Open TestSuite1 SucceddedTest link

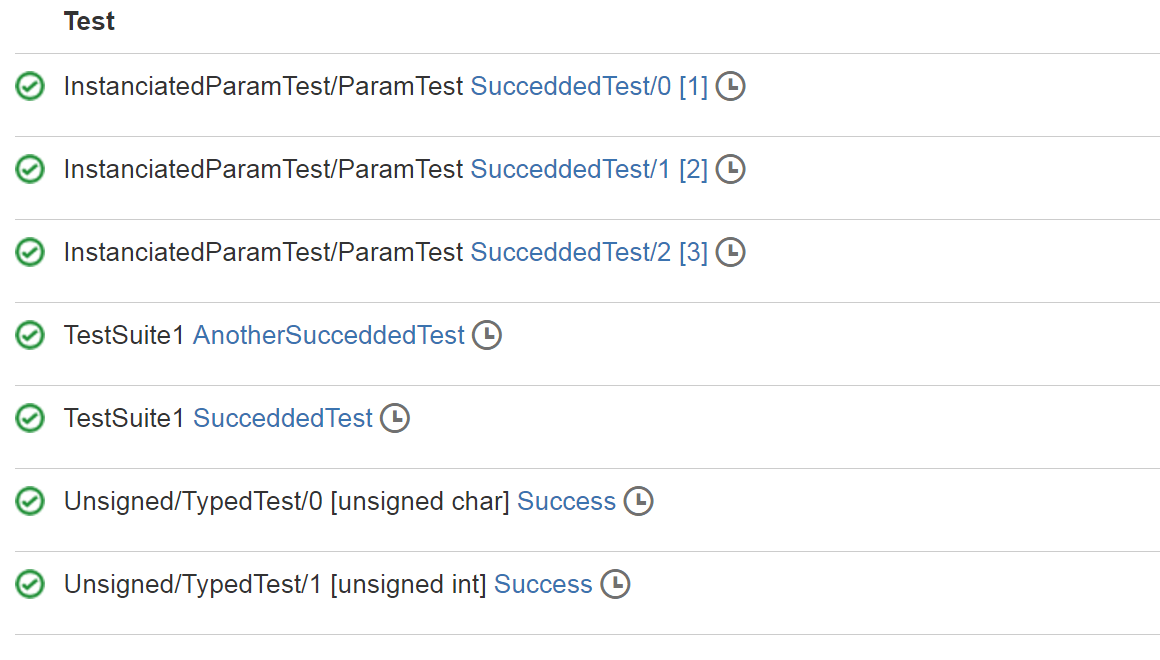click(283, 418)
